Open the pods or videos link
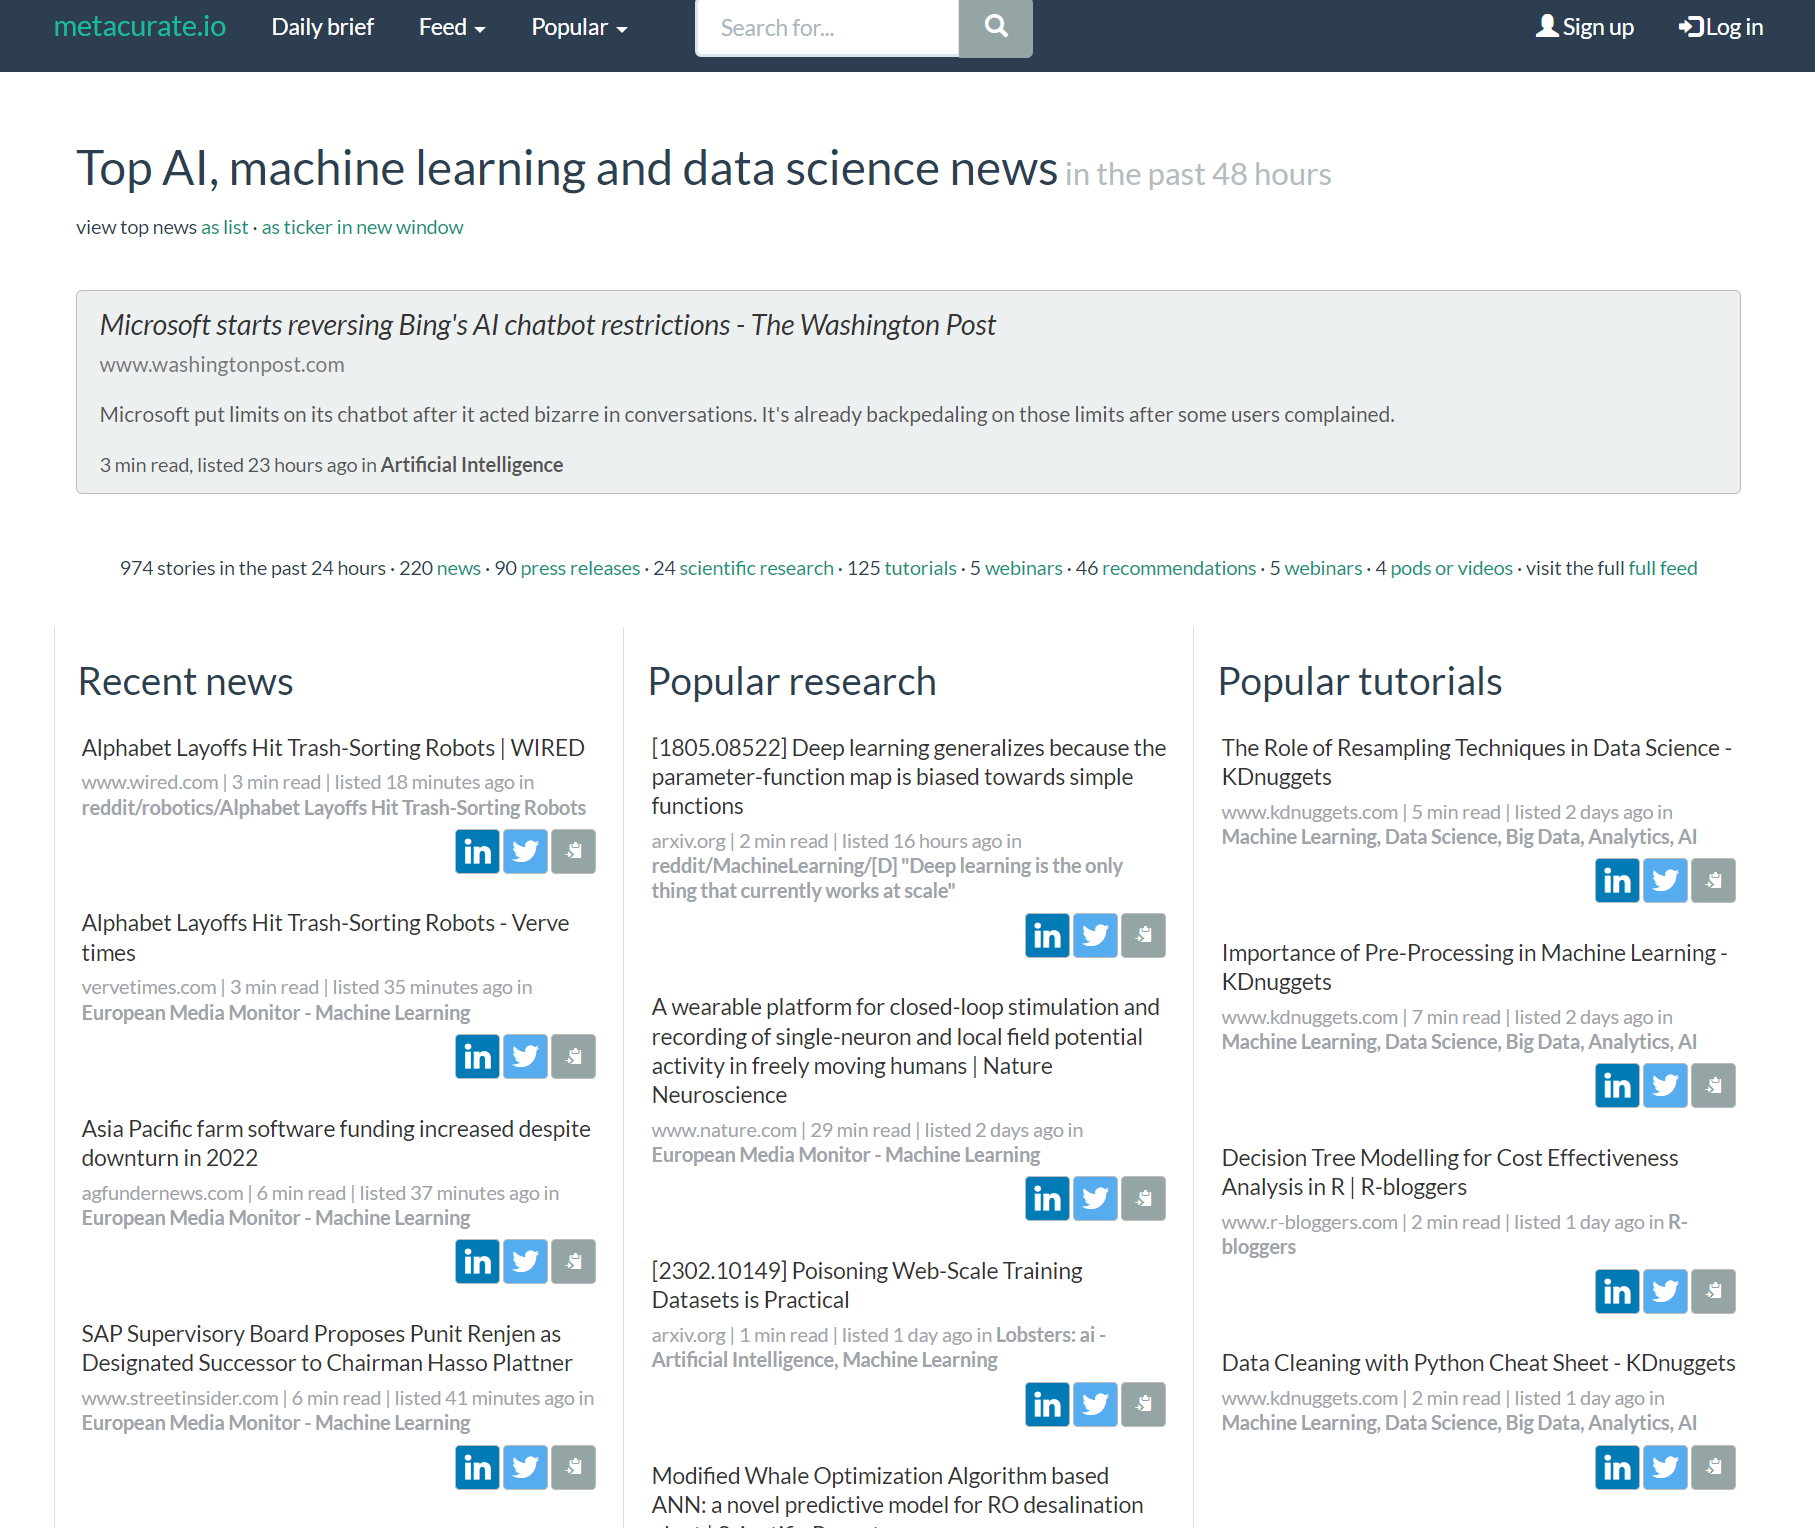The image size is (1815, 1528). tap(1451, 568)
